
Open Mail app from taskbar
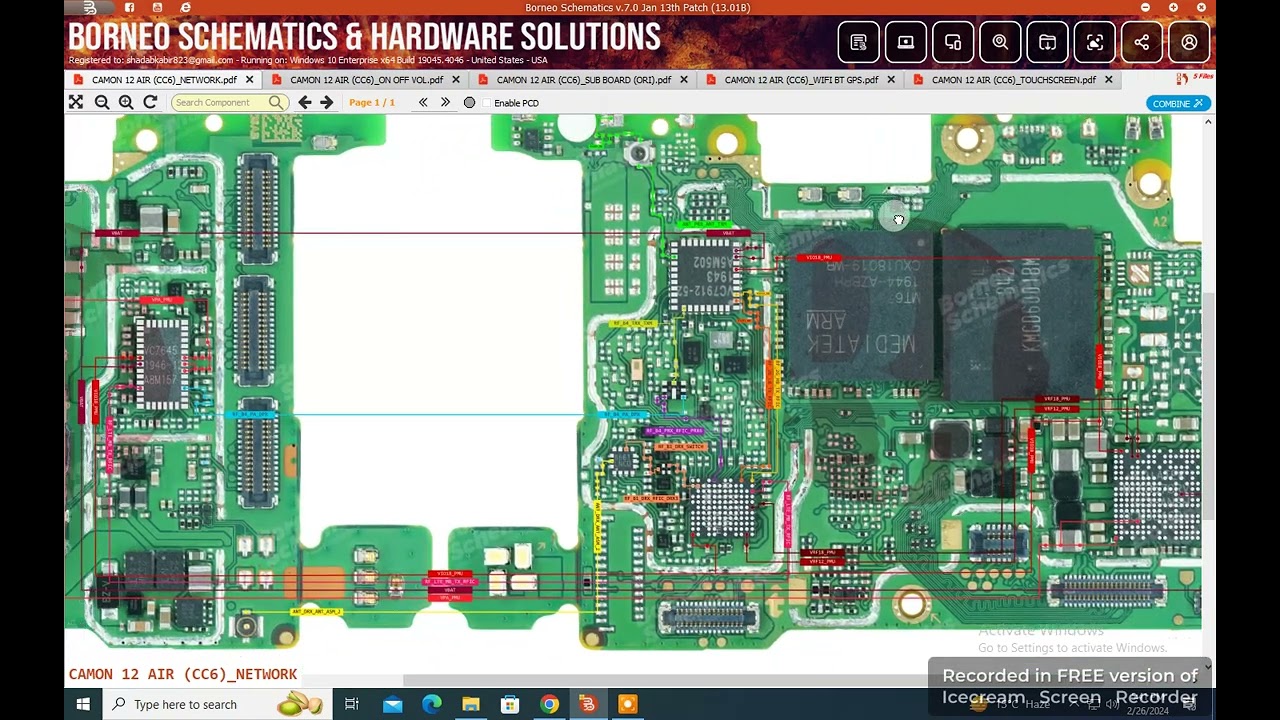[392, 704]
